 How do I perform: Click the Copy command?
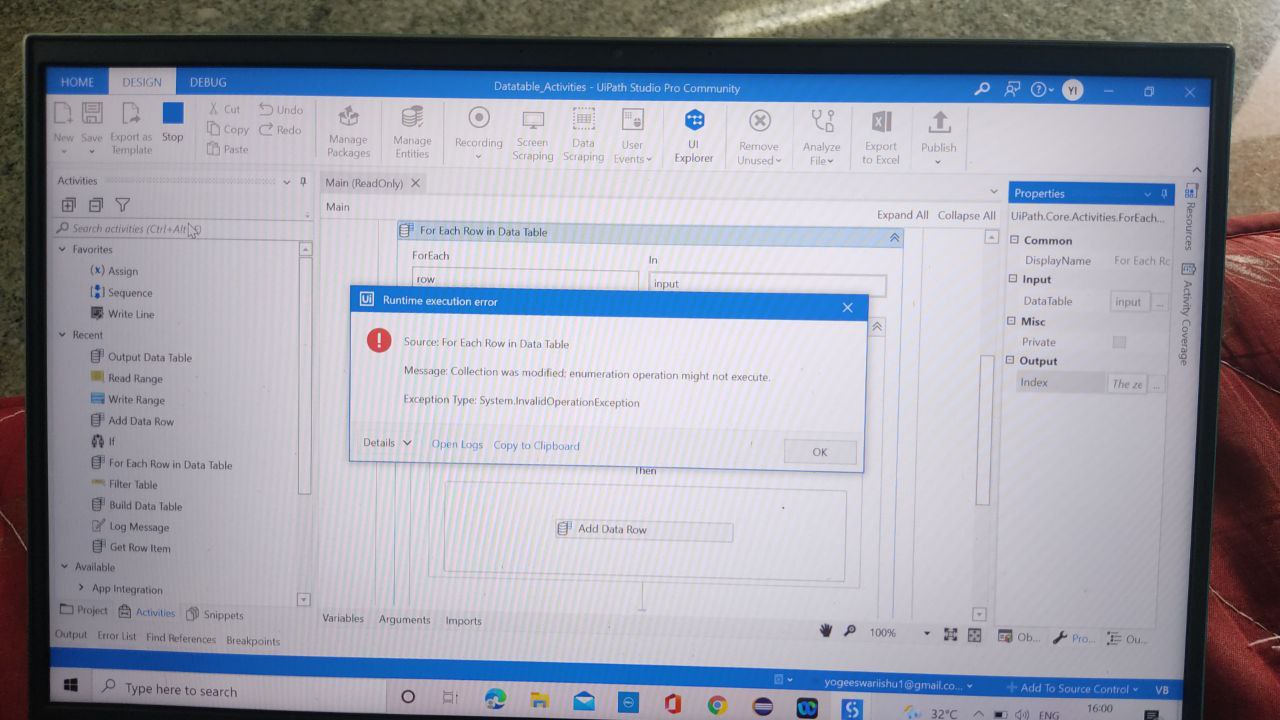(x=228, y=129)
